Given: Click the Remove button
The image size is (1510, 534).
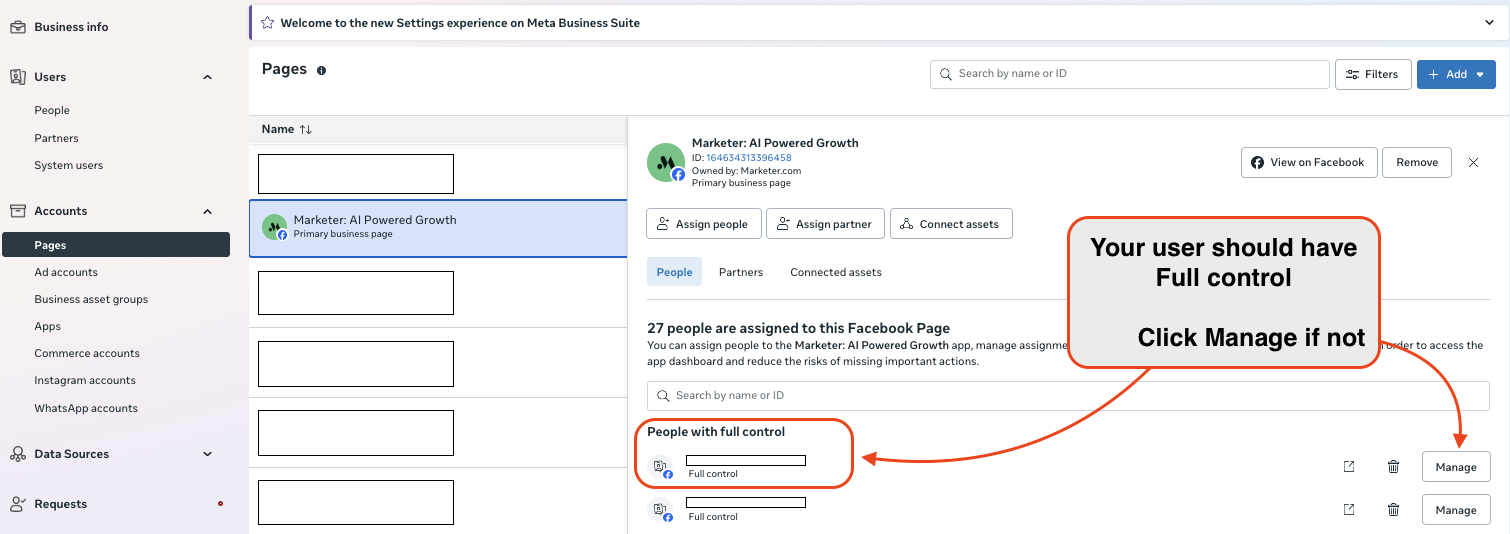Looking at the screenshot, I should click(1417, 163).
